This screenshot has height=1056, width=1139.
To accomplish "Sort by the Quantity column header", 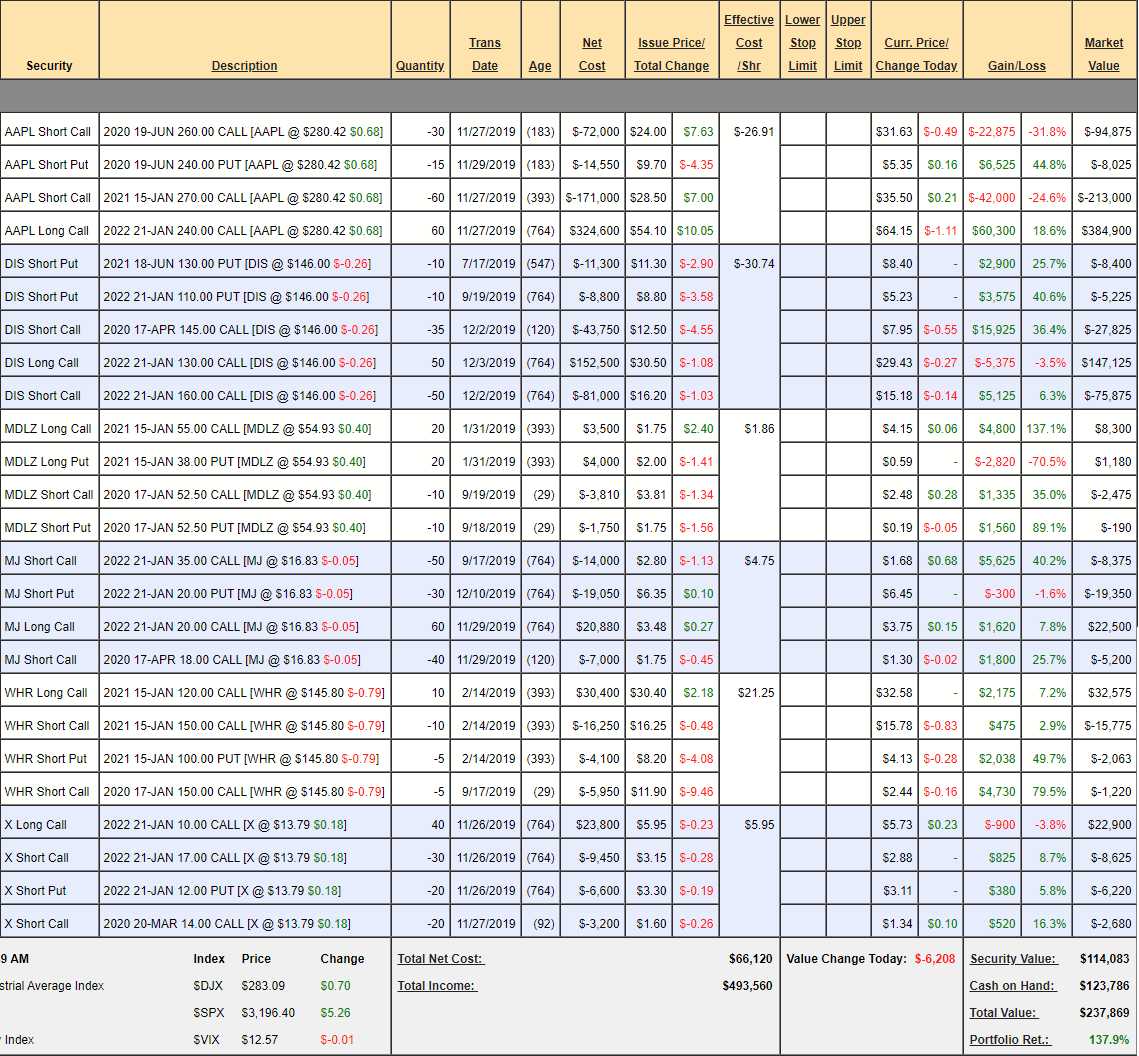I will pyautogui.click(x=420, y=66).
